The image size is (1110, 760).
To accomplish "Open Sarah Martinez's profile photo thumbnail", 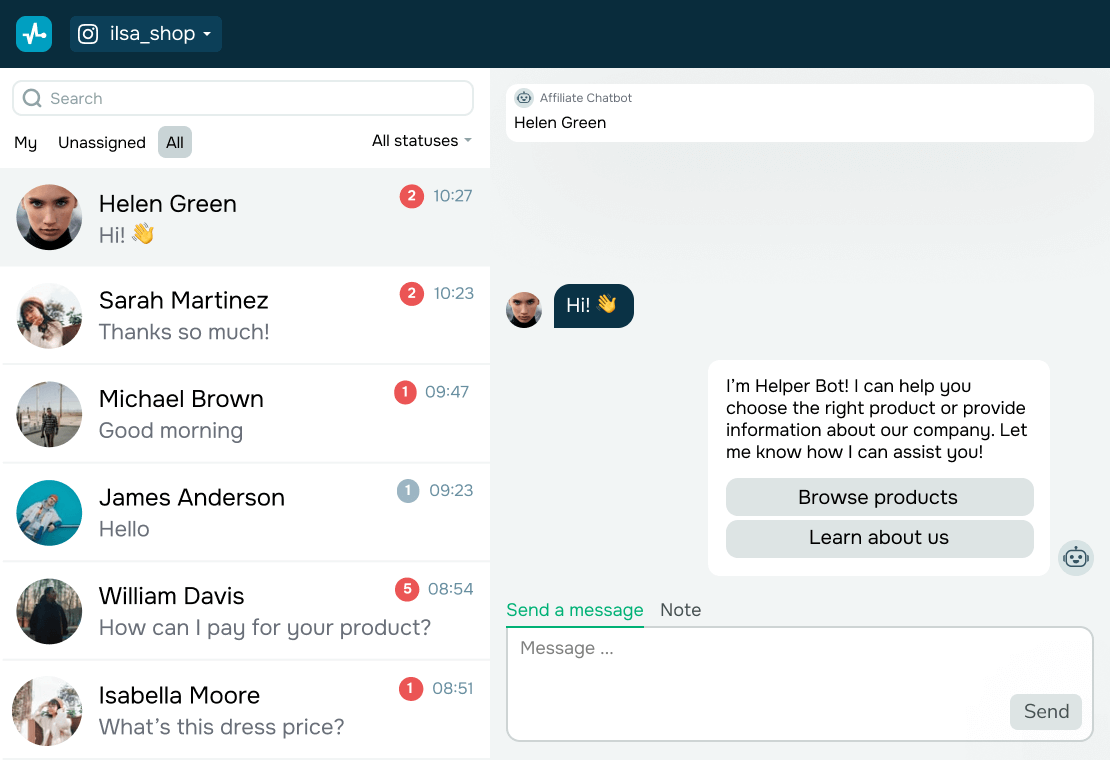I will pos(49,316).
